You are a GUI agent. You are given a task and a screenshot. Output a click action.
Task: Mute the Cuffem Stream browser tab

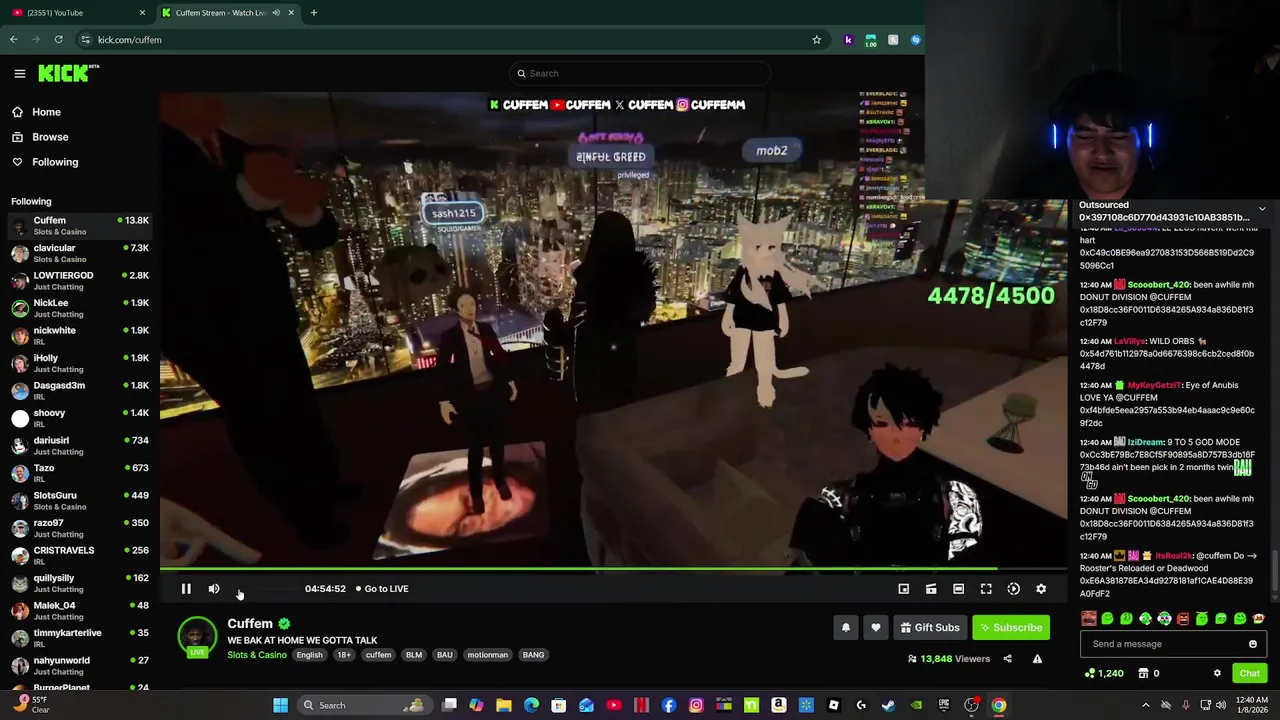pyautogui.click(x=276, y=13)
